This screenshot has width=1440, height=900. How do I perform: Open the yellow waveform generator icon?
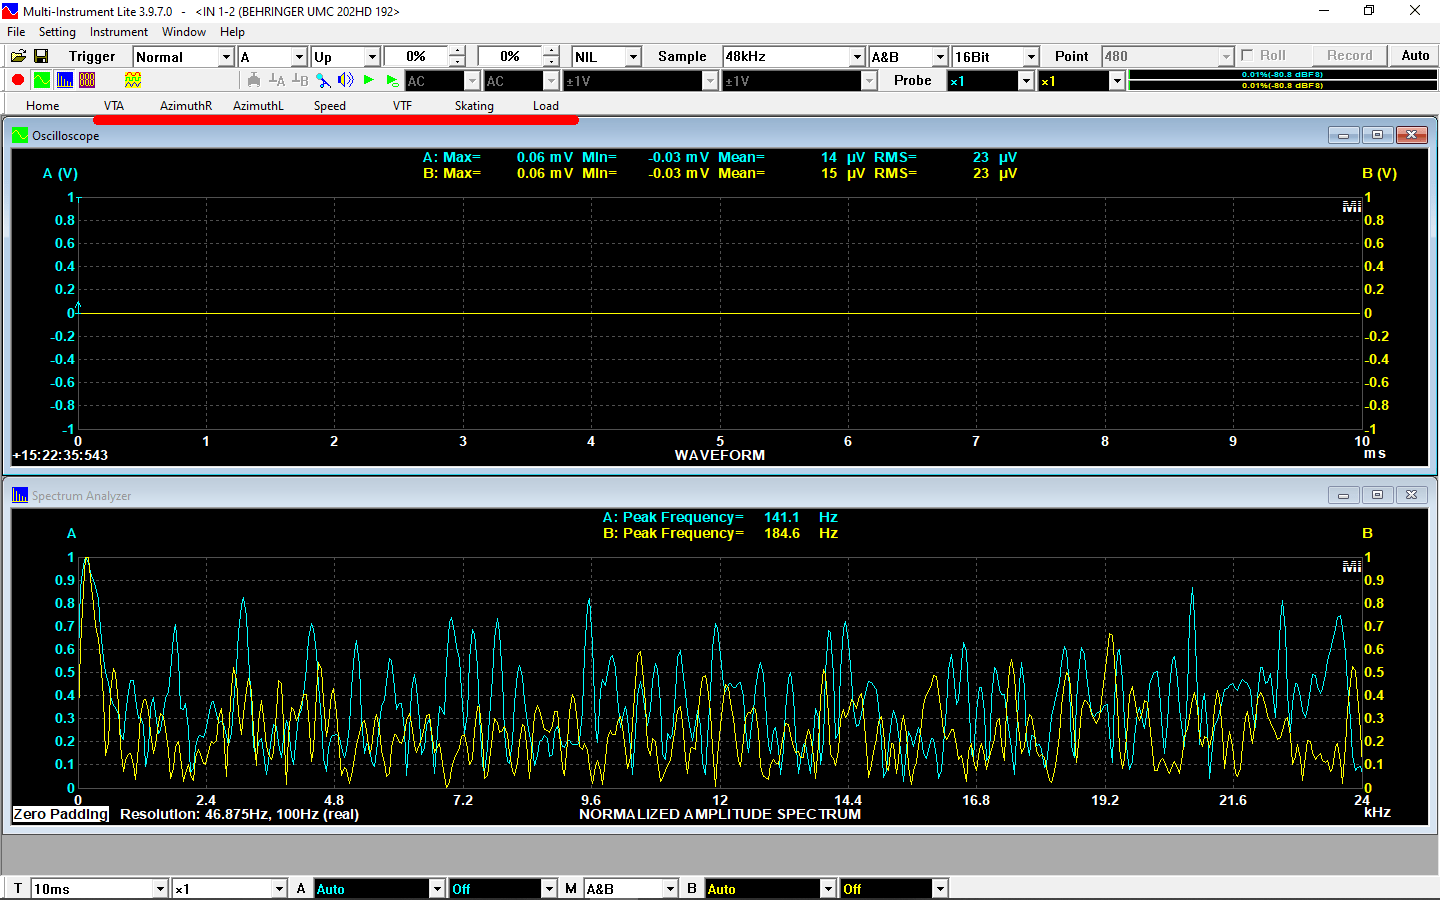133,80
